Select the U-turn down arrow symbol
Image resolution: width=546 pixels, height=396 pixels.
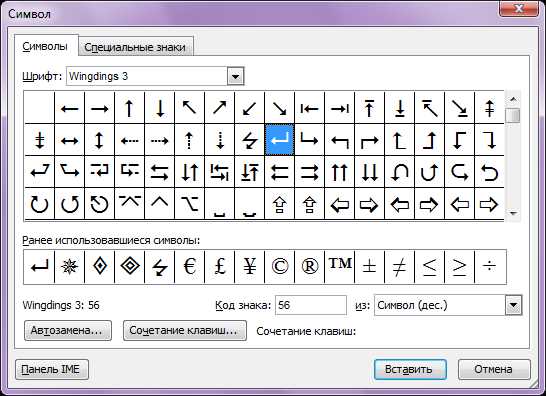(399, 172)
